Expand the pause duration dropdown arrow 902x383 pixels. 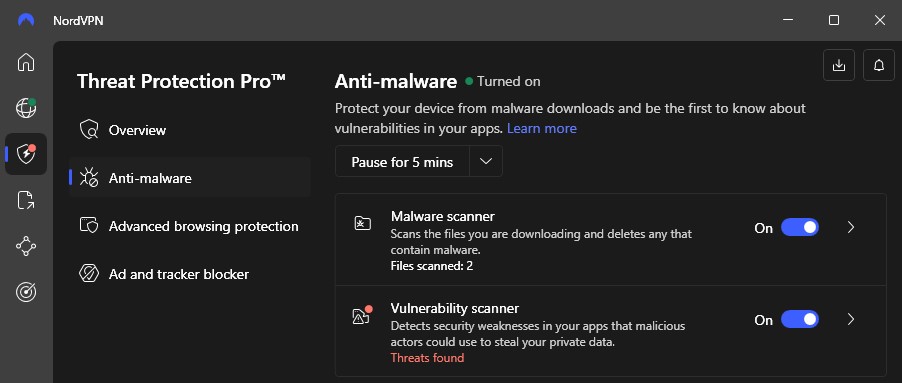pos(486,162)
